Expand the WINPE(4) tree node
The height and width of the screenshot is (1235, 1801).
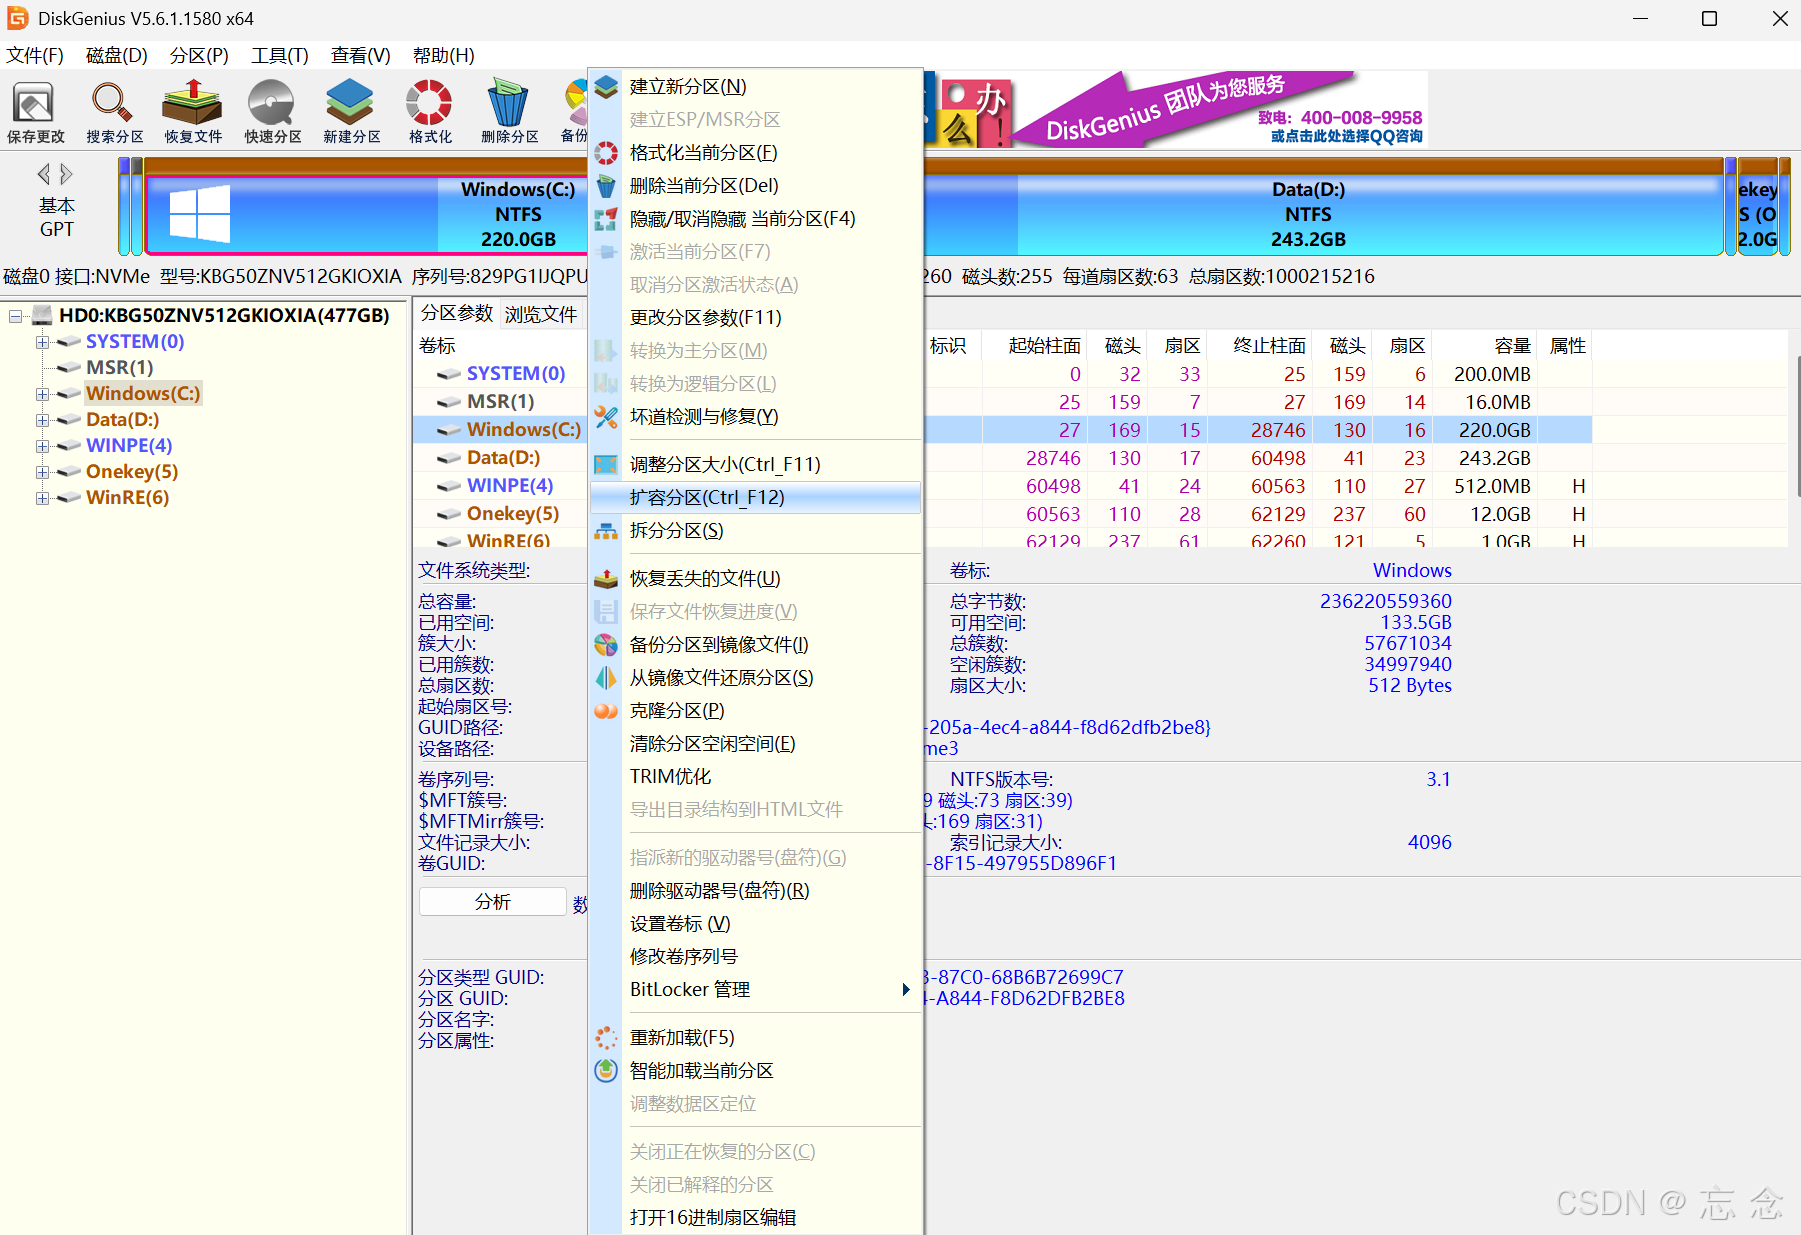pos(43,446)
